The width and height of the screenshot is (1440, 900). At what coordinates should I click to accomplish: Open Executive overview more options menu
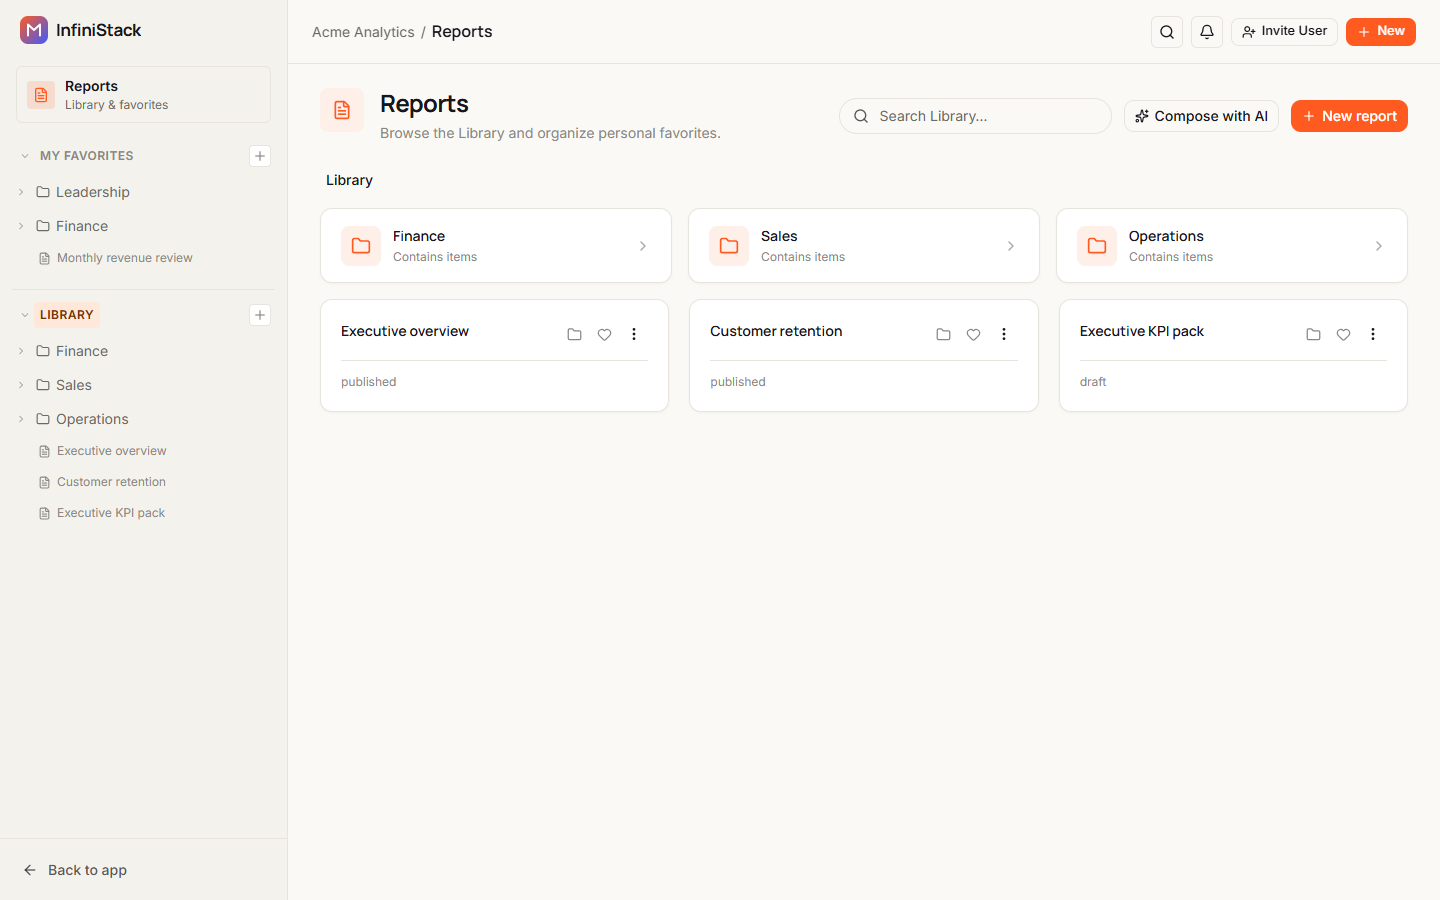point(634,334)
